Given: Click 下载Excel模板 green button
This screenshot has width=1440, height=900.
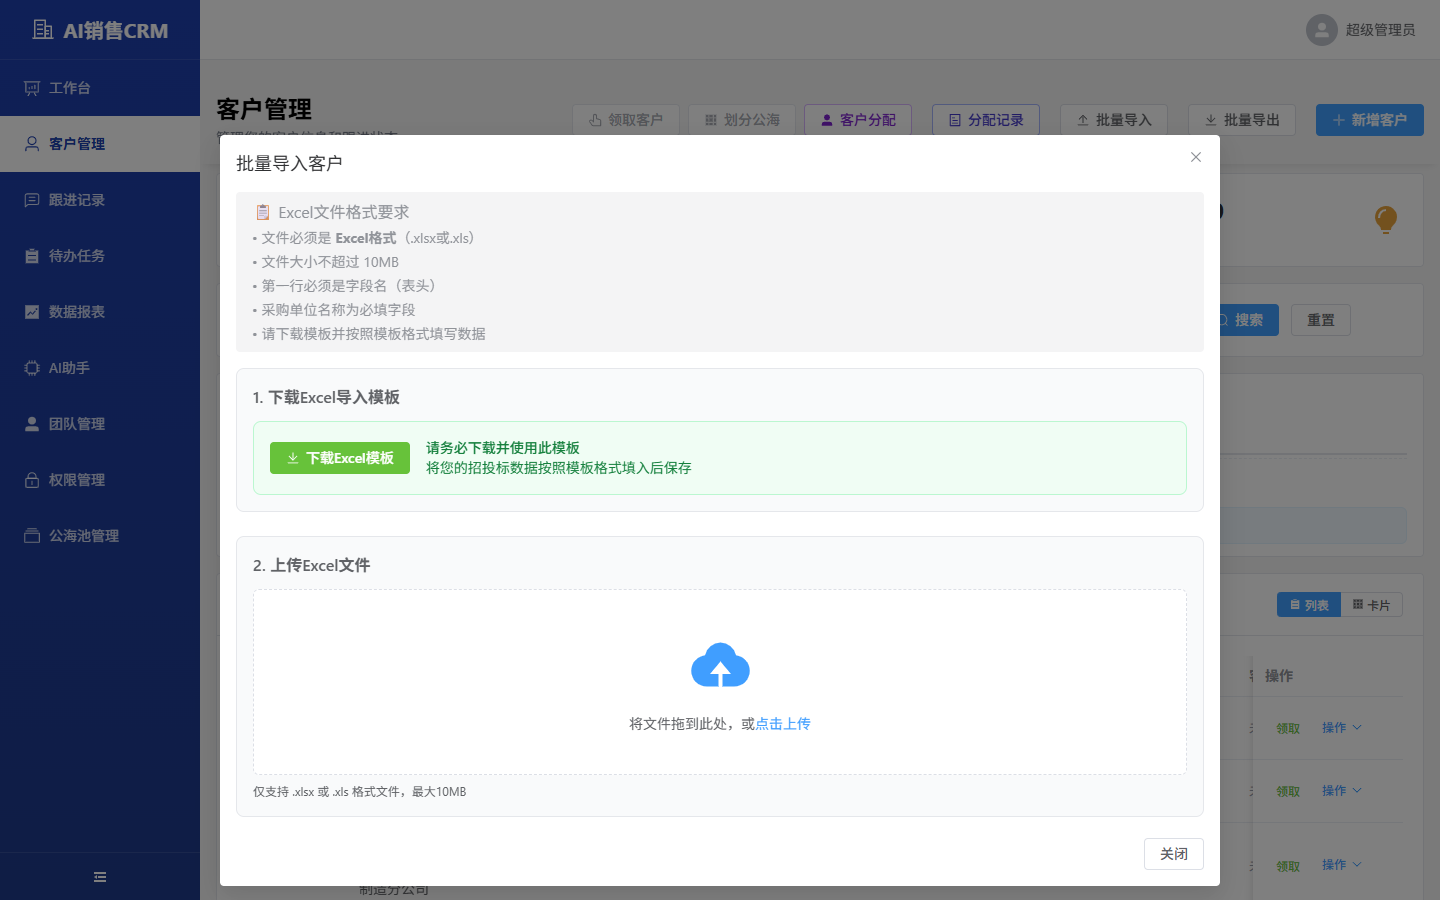Looking at the screenshot, I should tap(340, 458).
